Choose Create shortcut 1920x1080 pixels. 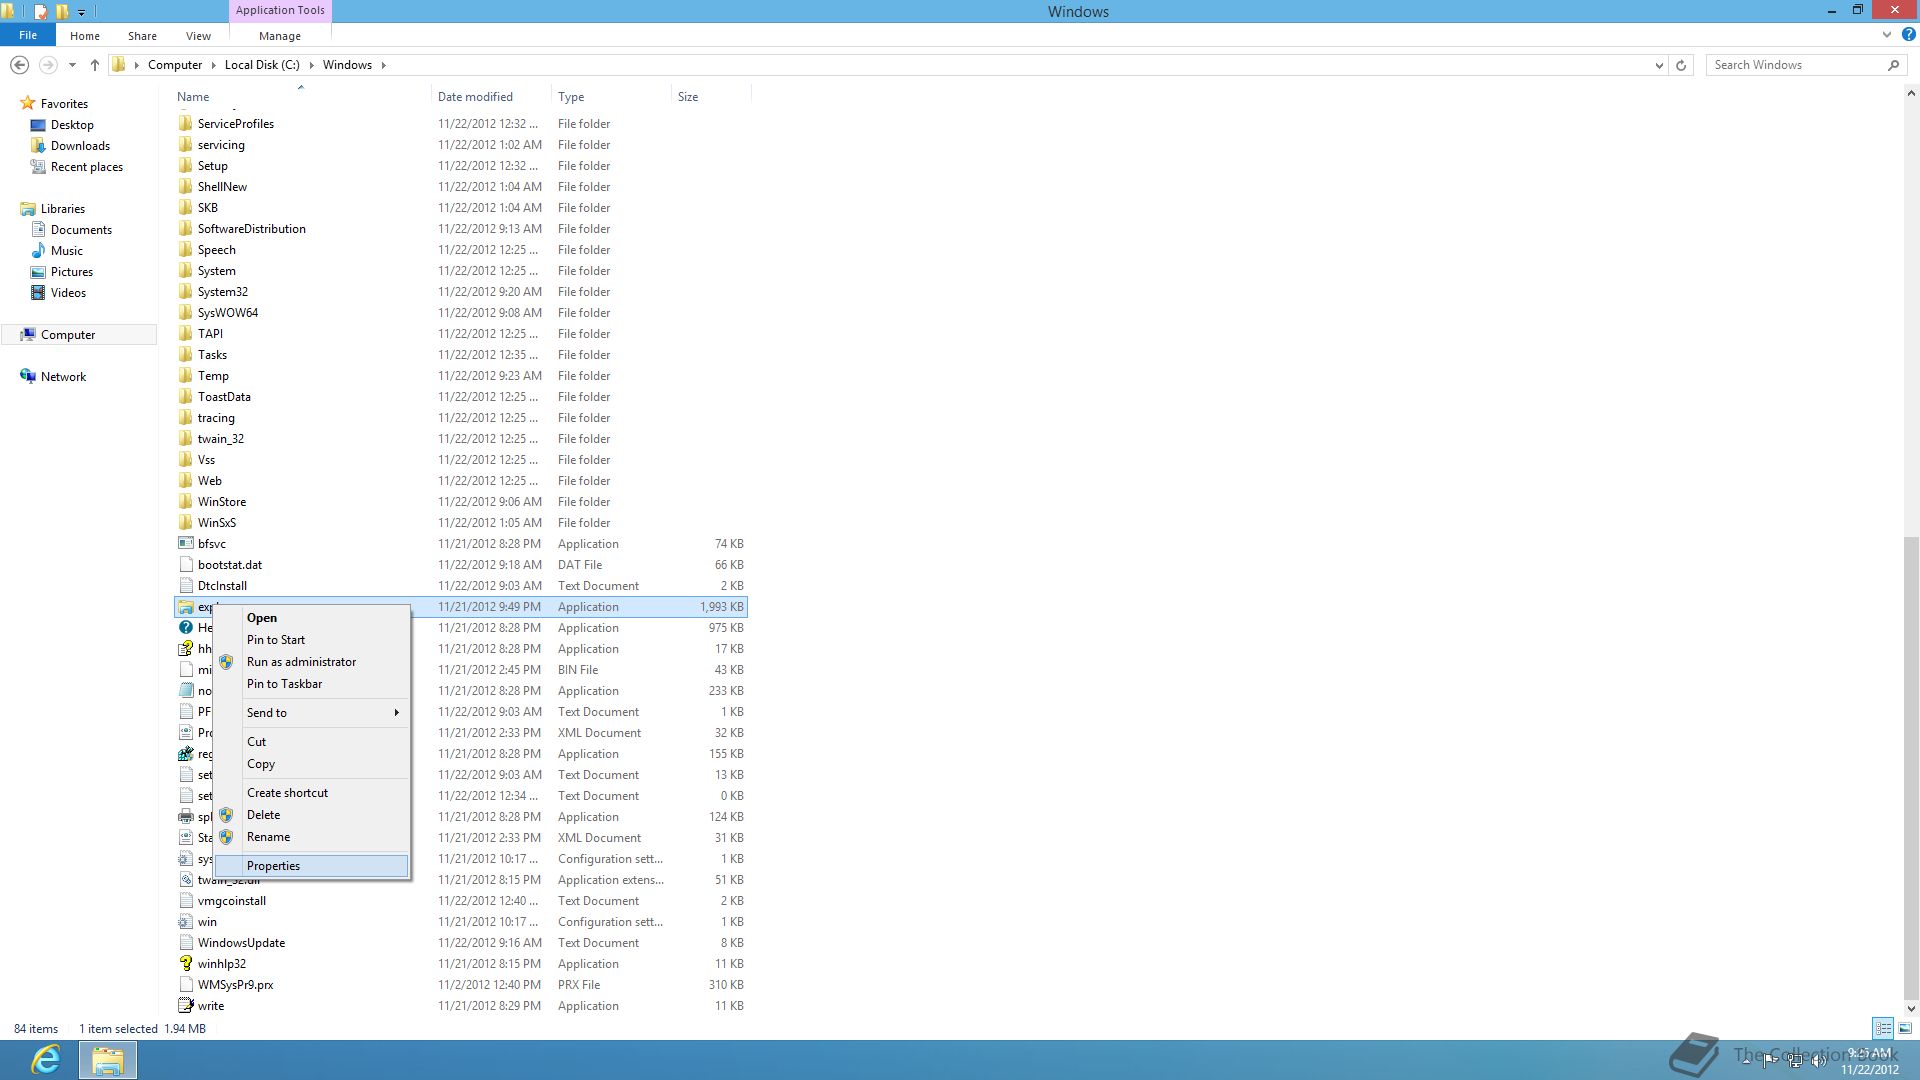point(312,793)
